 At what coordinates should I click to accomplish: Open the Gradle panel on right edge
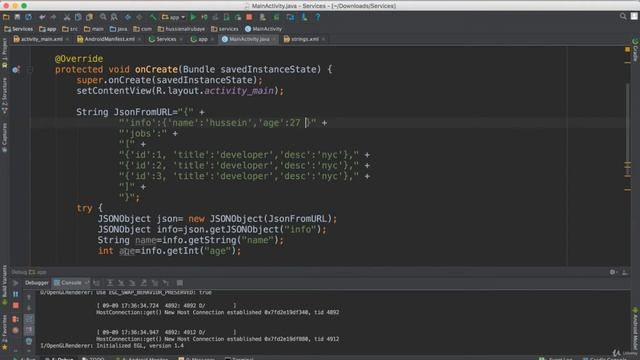pyautogui.click(x=635, y=49)
